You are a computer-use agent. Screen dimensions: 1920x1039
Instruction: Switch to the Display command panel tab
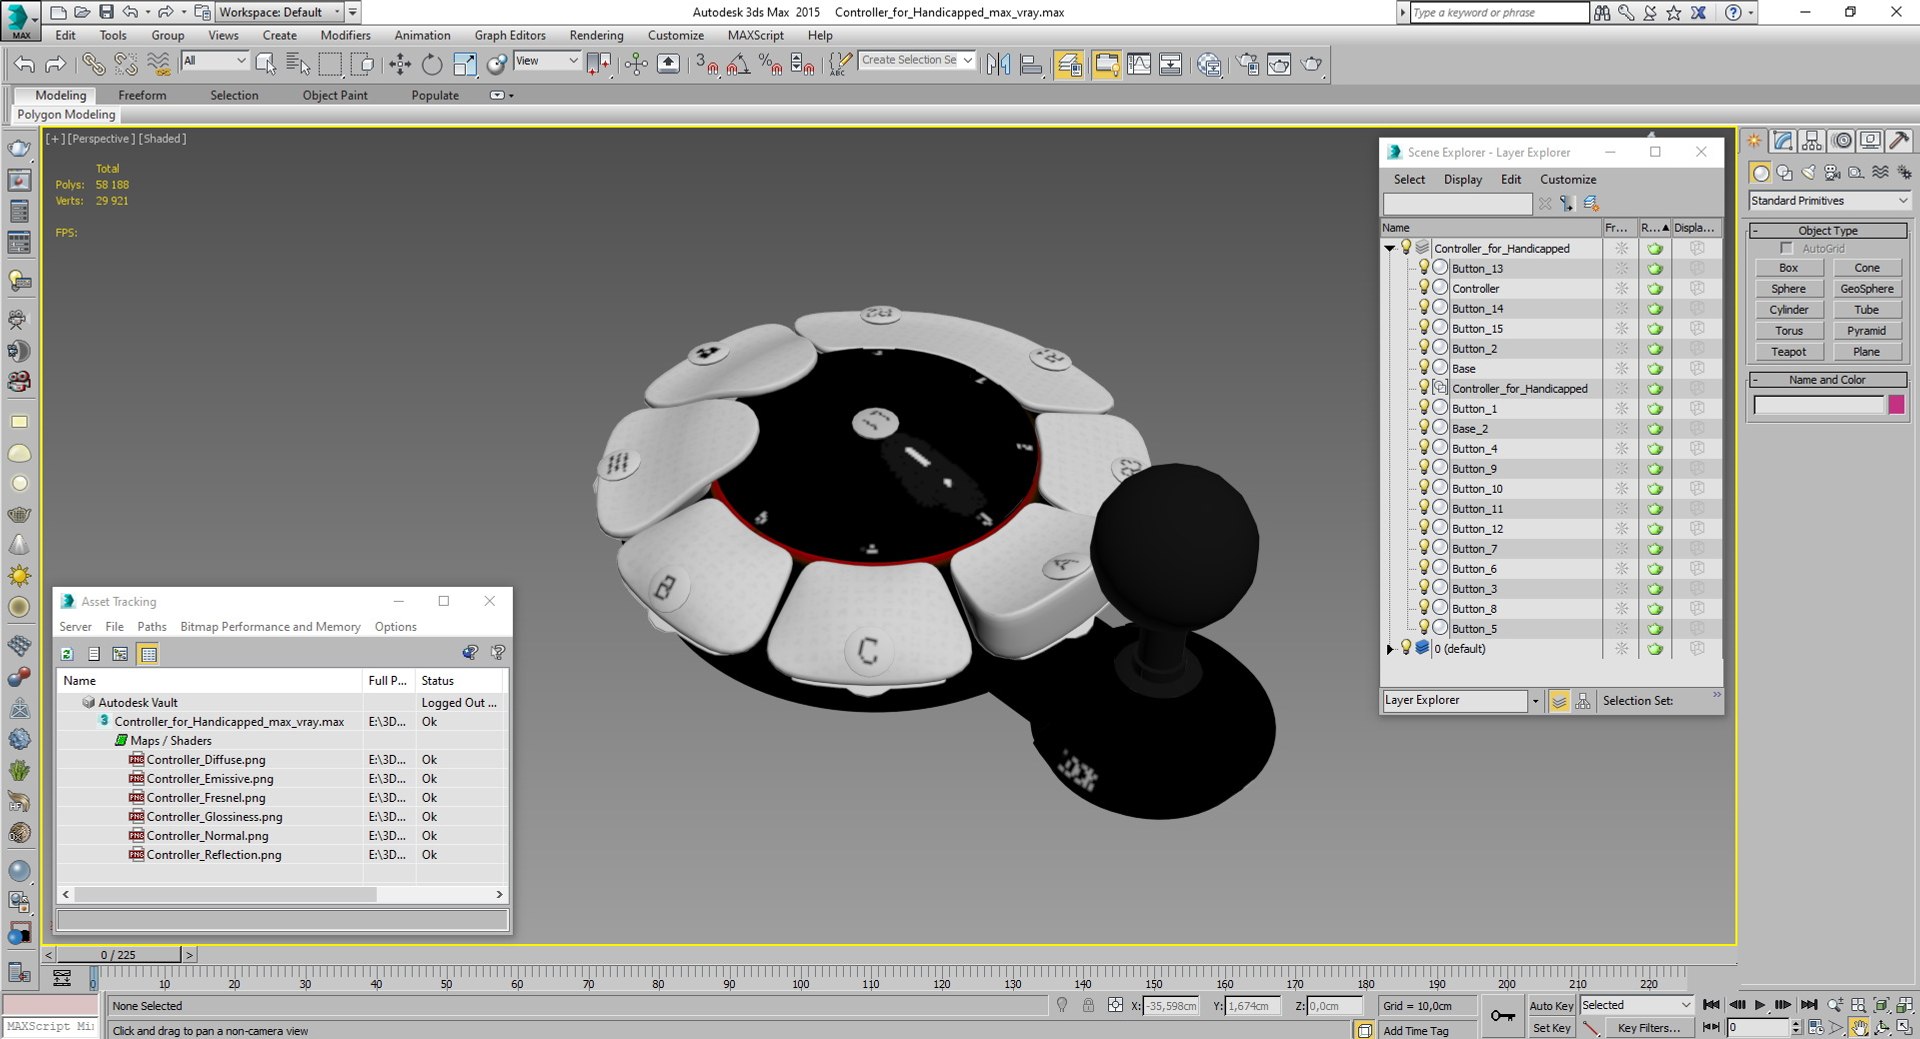point(1870,141)
